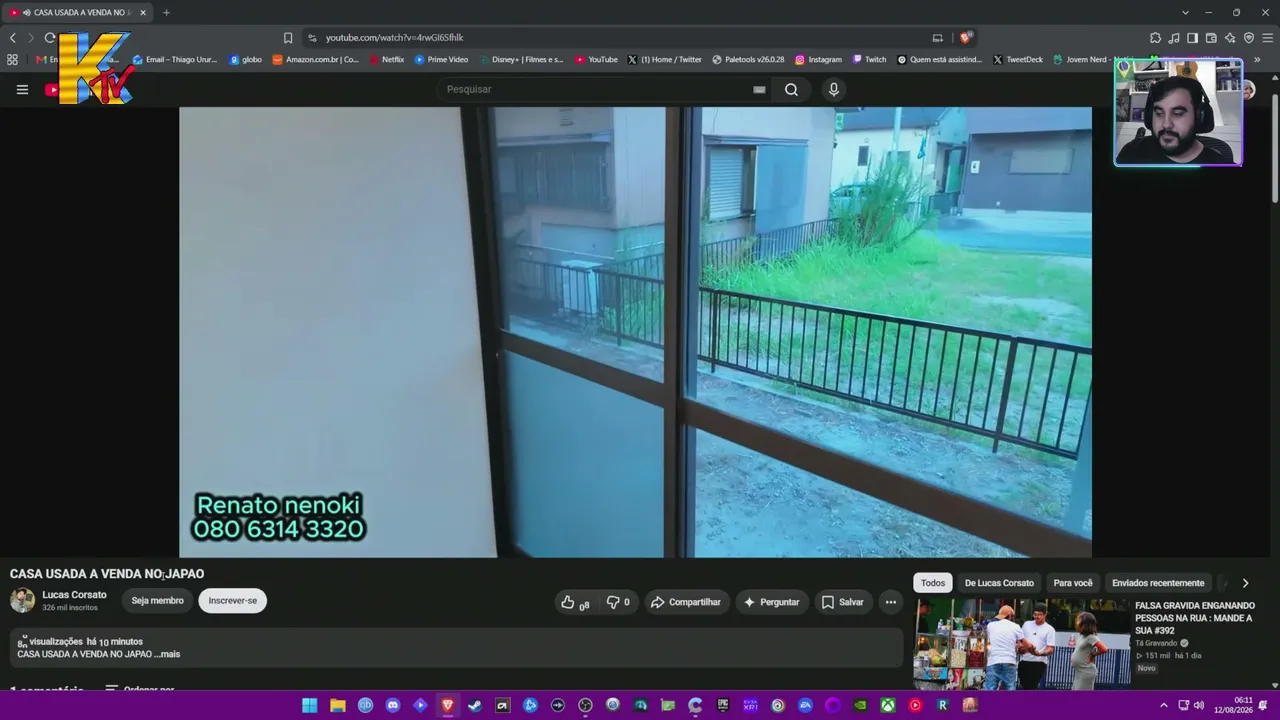Bookmark this page in the address bar

point(288,38)
